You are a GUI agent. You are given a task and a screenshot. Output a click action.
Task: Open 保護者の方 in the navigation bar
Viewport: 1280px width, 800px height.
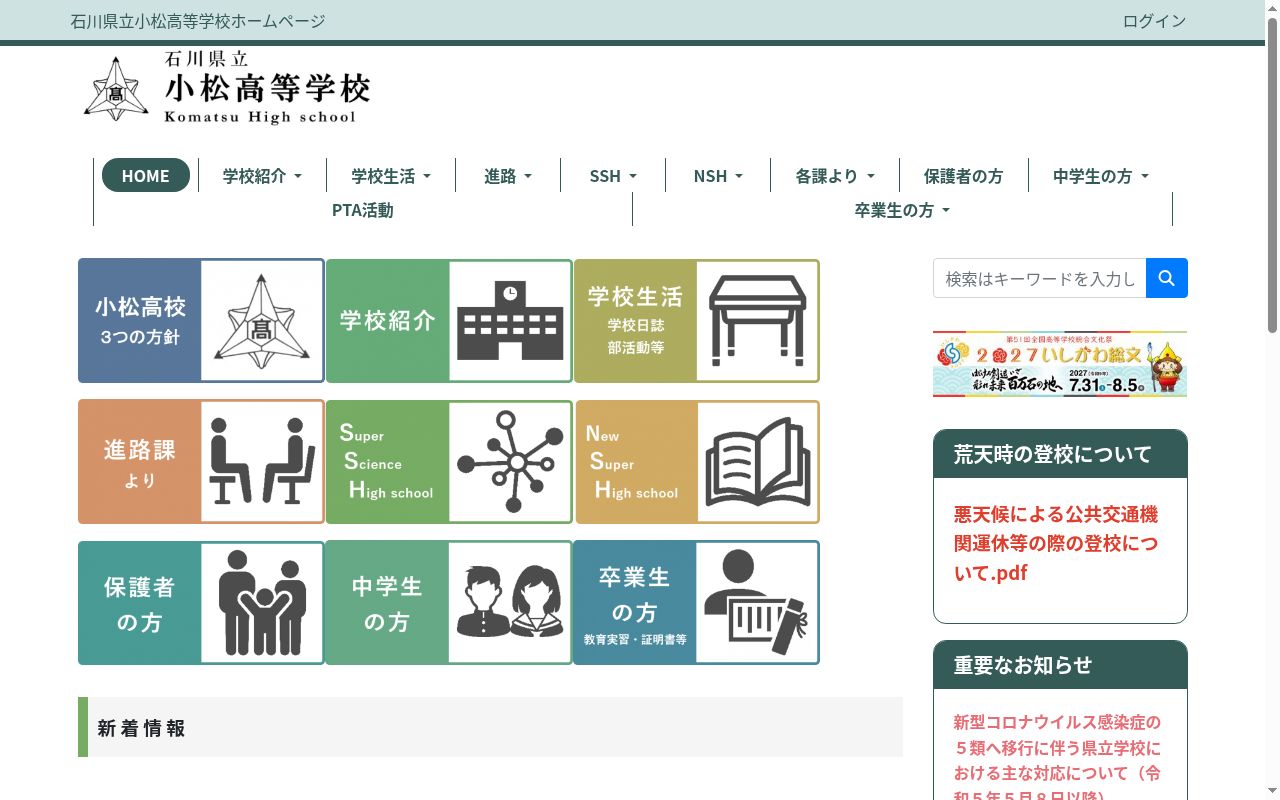[x=963, y=175]
